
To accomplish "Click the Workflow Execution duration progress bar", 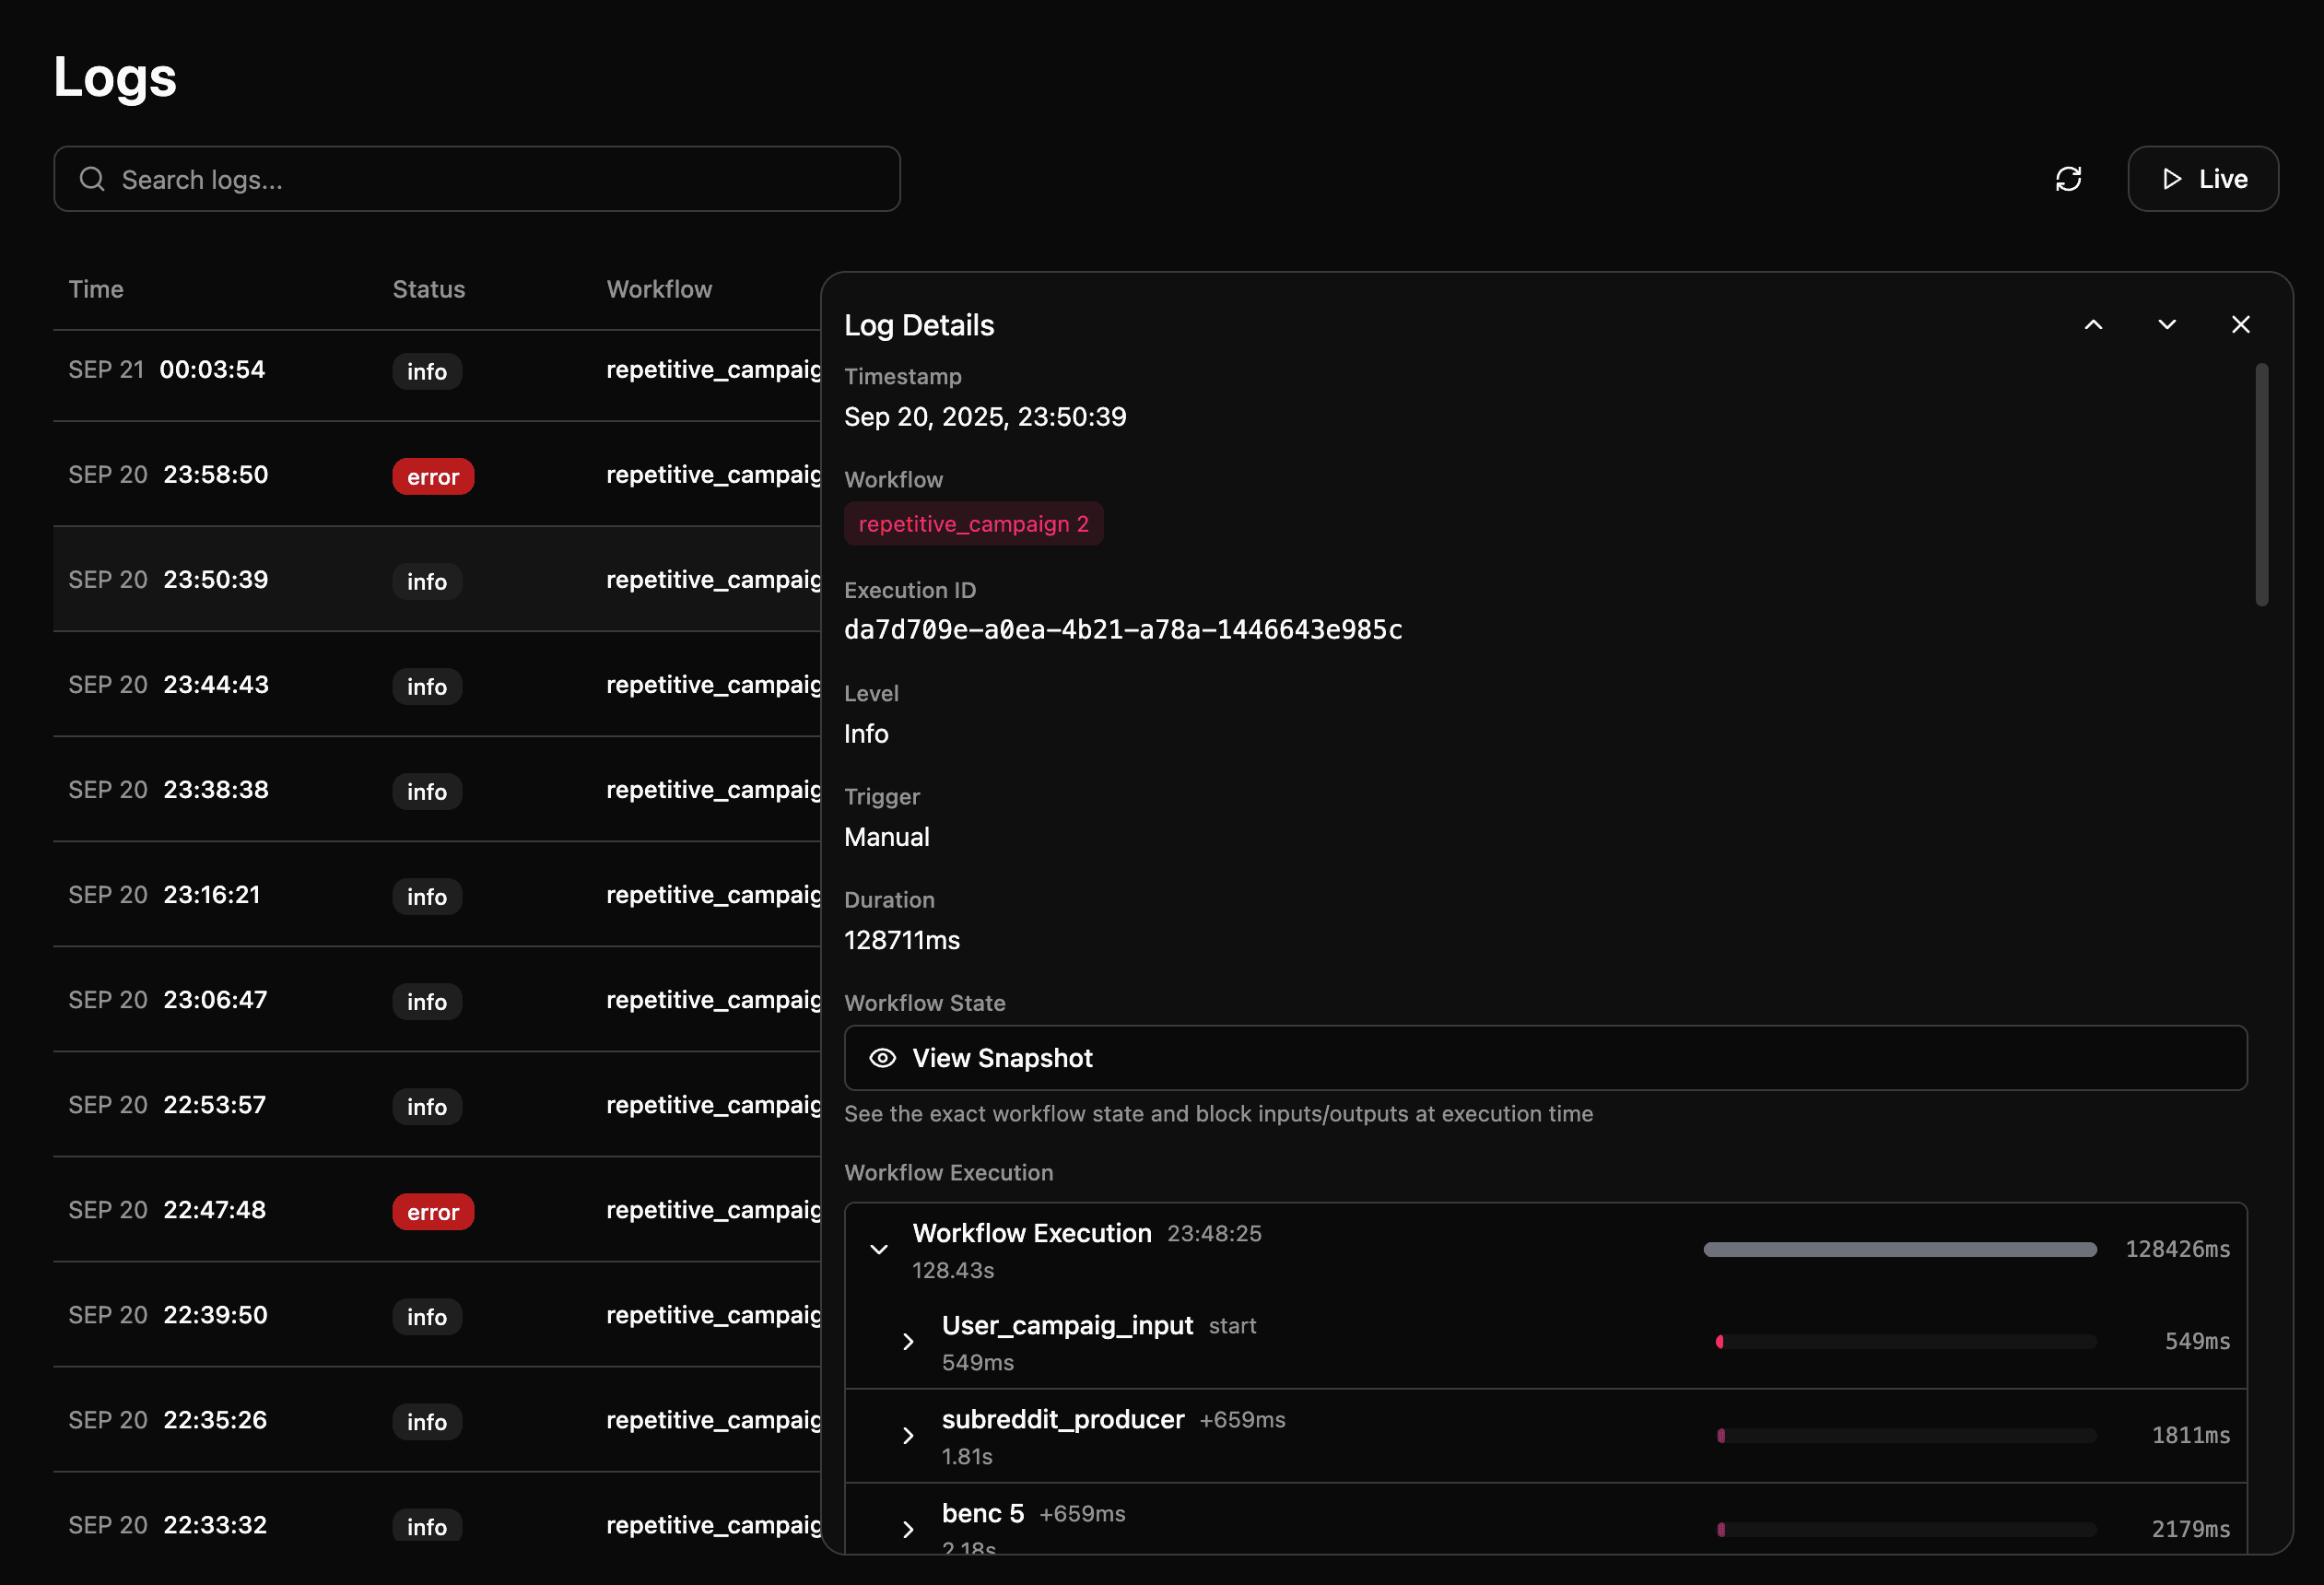I will pyautogui.click(x=1900, y=1249).
